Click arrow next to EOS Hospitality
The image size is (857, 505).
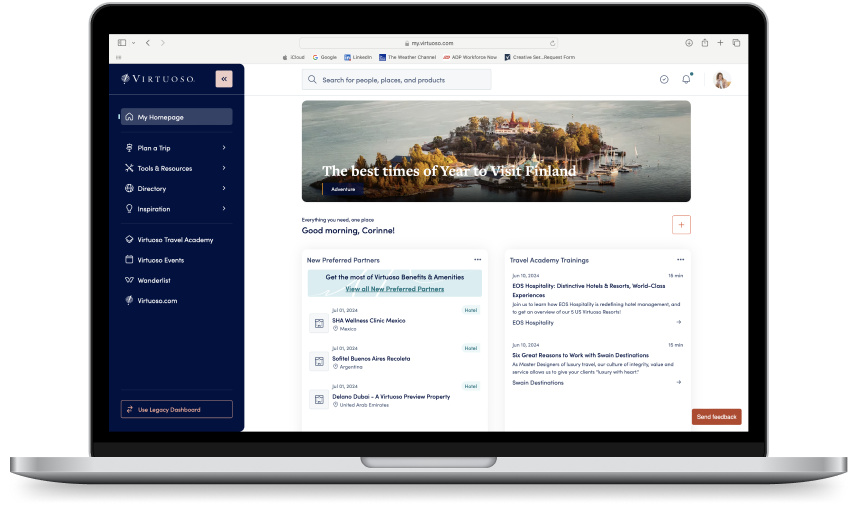(x=679, y=322)
